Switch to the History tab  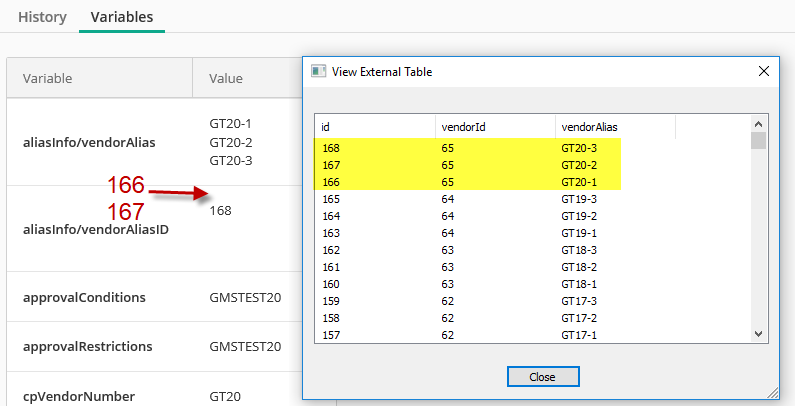[43, 17]
